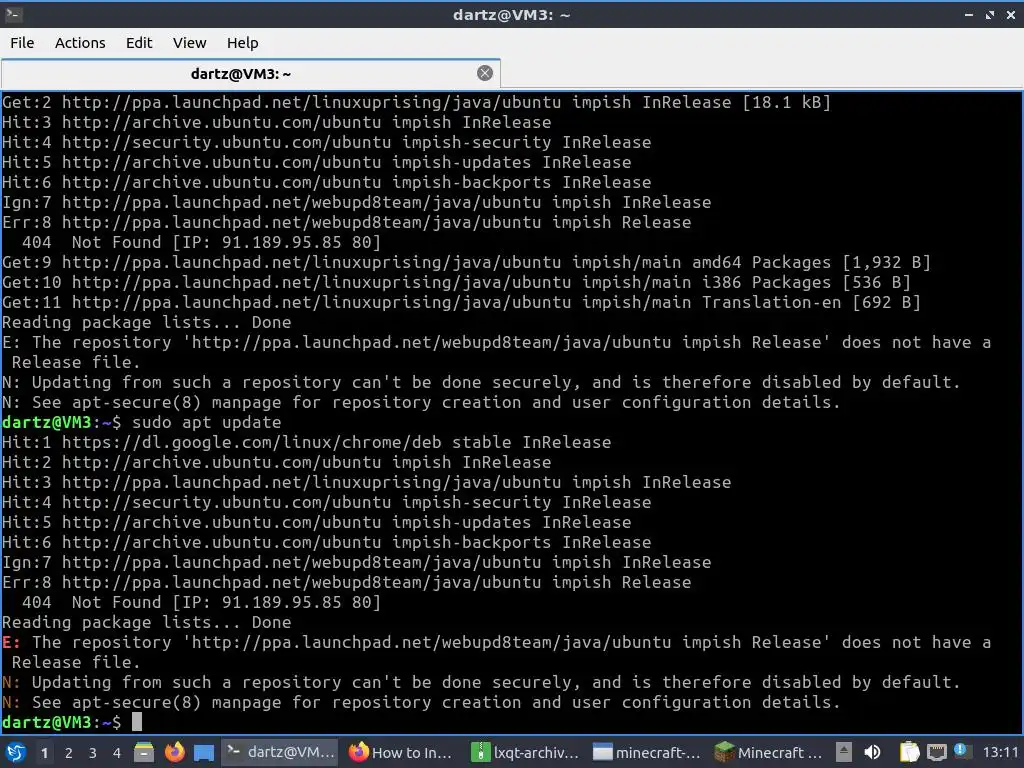1024x768 pixels.
Task: Close the dartz@VM3 tab with its X icon
Action: pyautogui.click(x=485, y=73)
